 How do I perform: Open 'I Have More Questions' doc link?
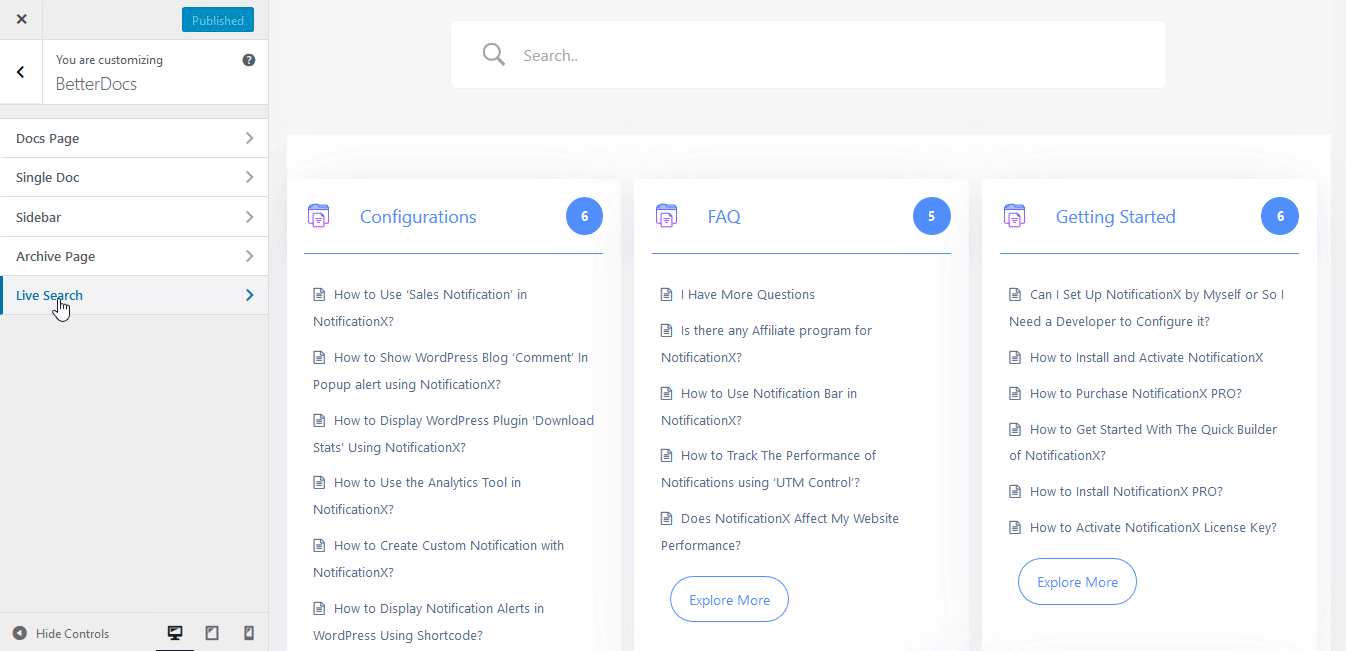748,294
